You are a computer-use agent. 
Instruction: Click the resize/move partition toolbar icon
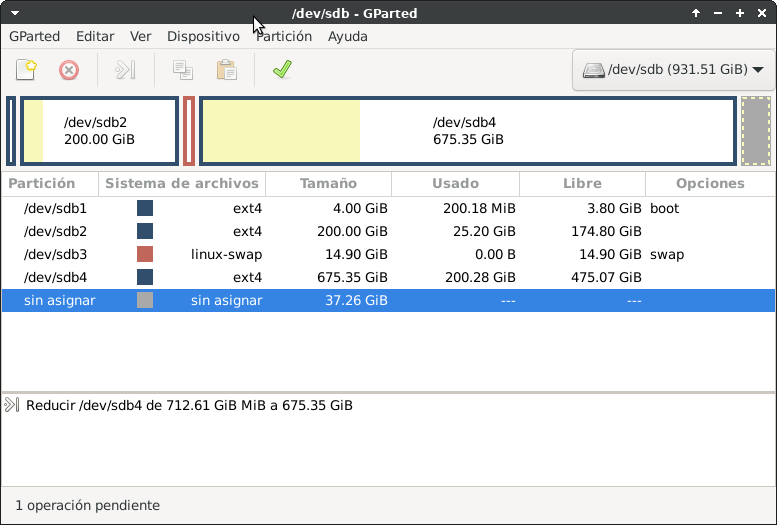pyautogui.click(x=125, y=70)
